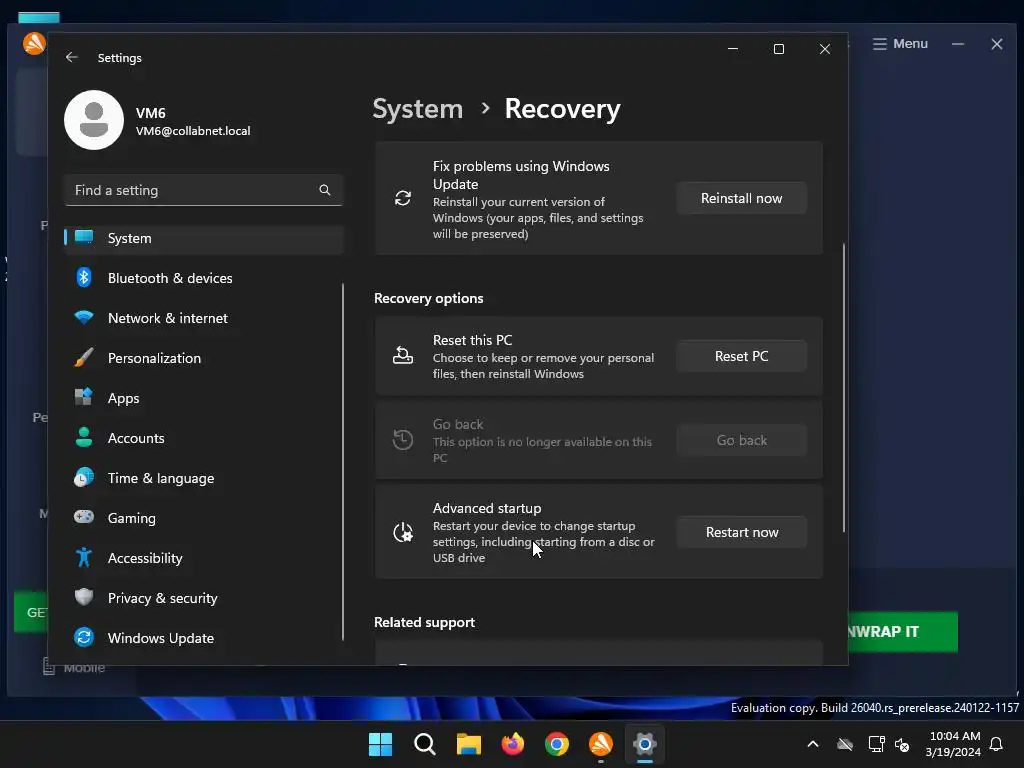Screen dimensions: 1024x768
Task: Click the VM6 profile avatar
Action: point(94,120)
